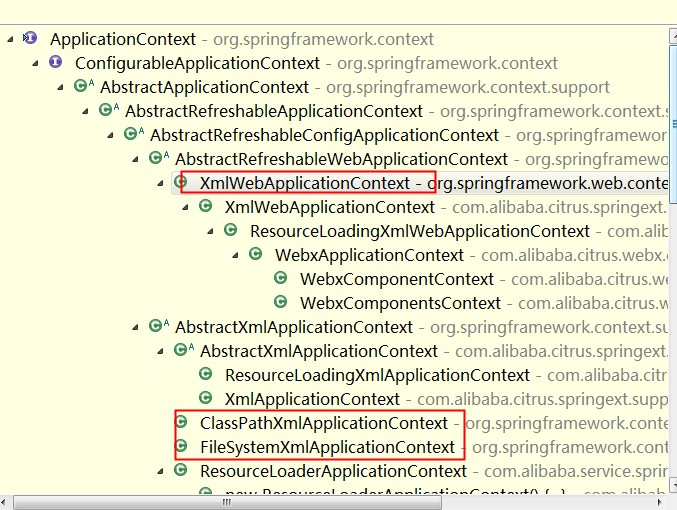Select XmlWebApplicationContext from com.alibaba.citrus.springext
The width and height of the screenshot is (677, 510).
coord(329,207)
